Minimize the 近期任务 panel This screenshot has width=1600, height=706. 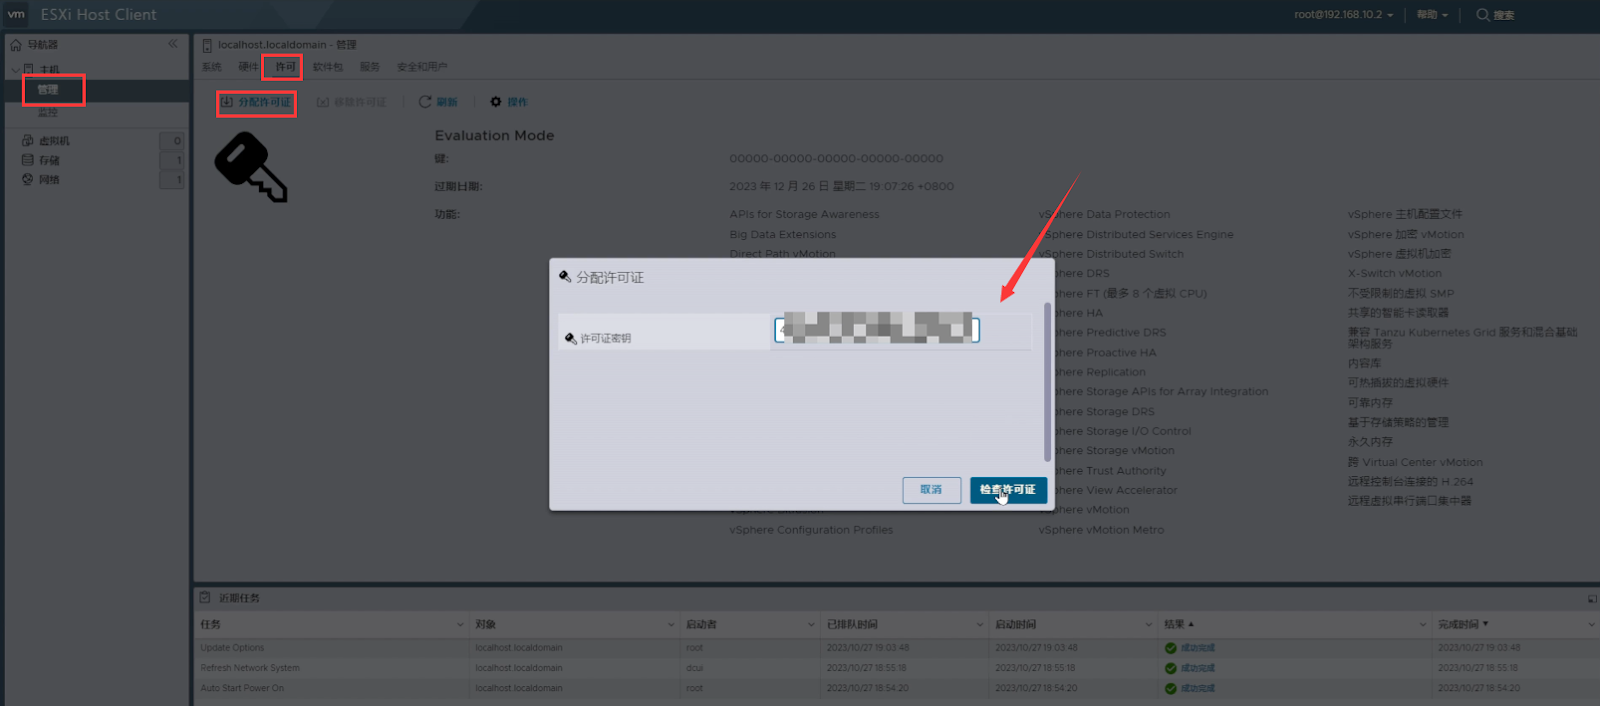(x=1591, y=599)
